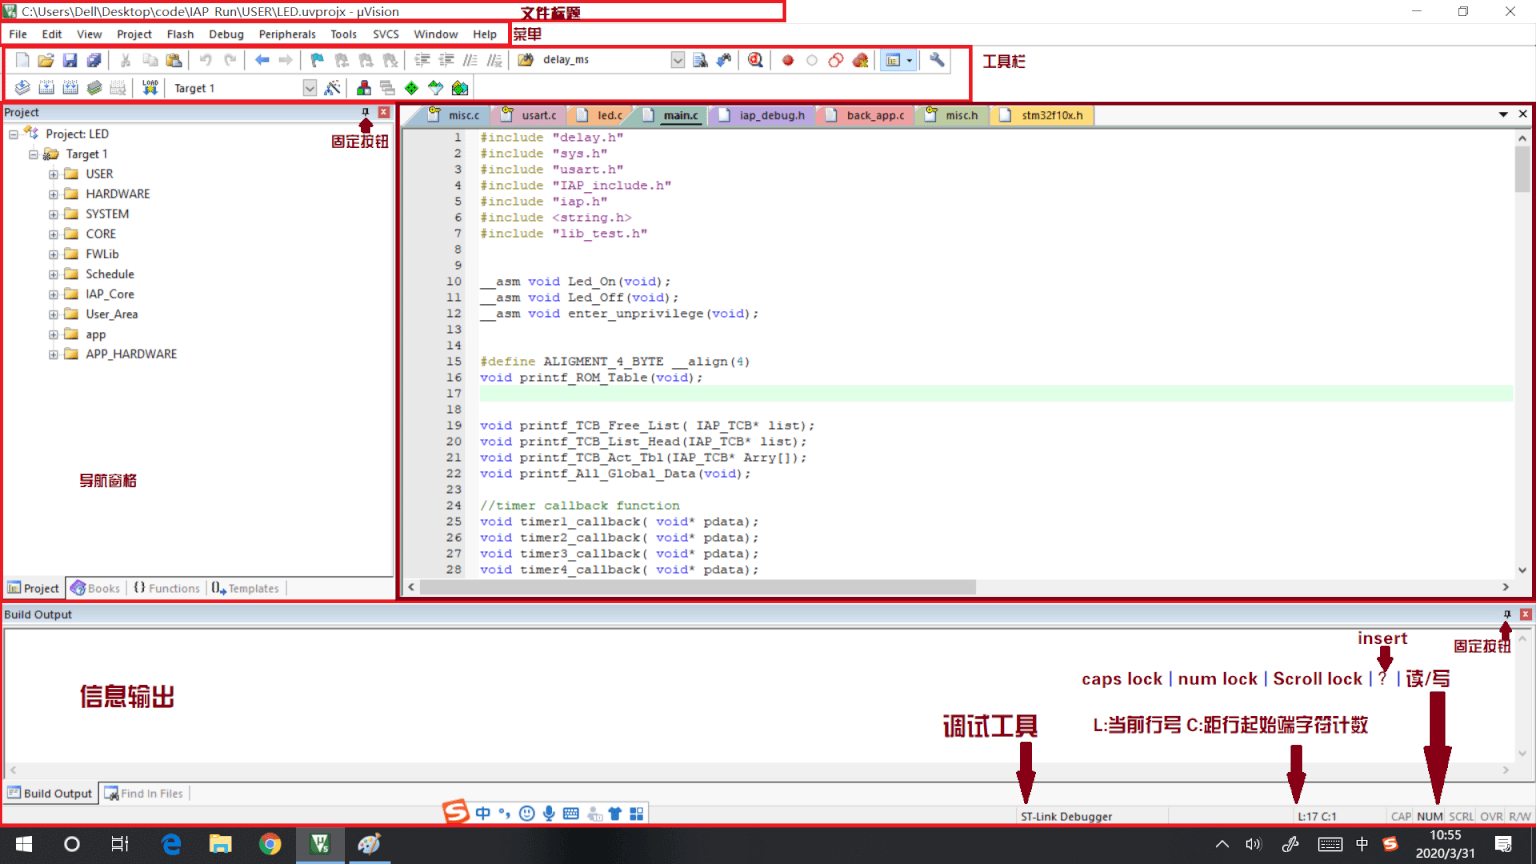This screenshot has width=1536, height=864.
Task: Close the Build Output panel
Action: 1526,614
